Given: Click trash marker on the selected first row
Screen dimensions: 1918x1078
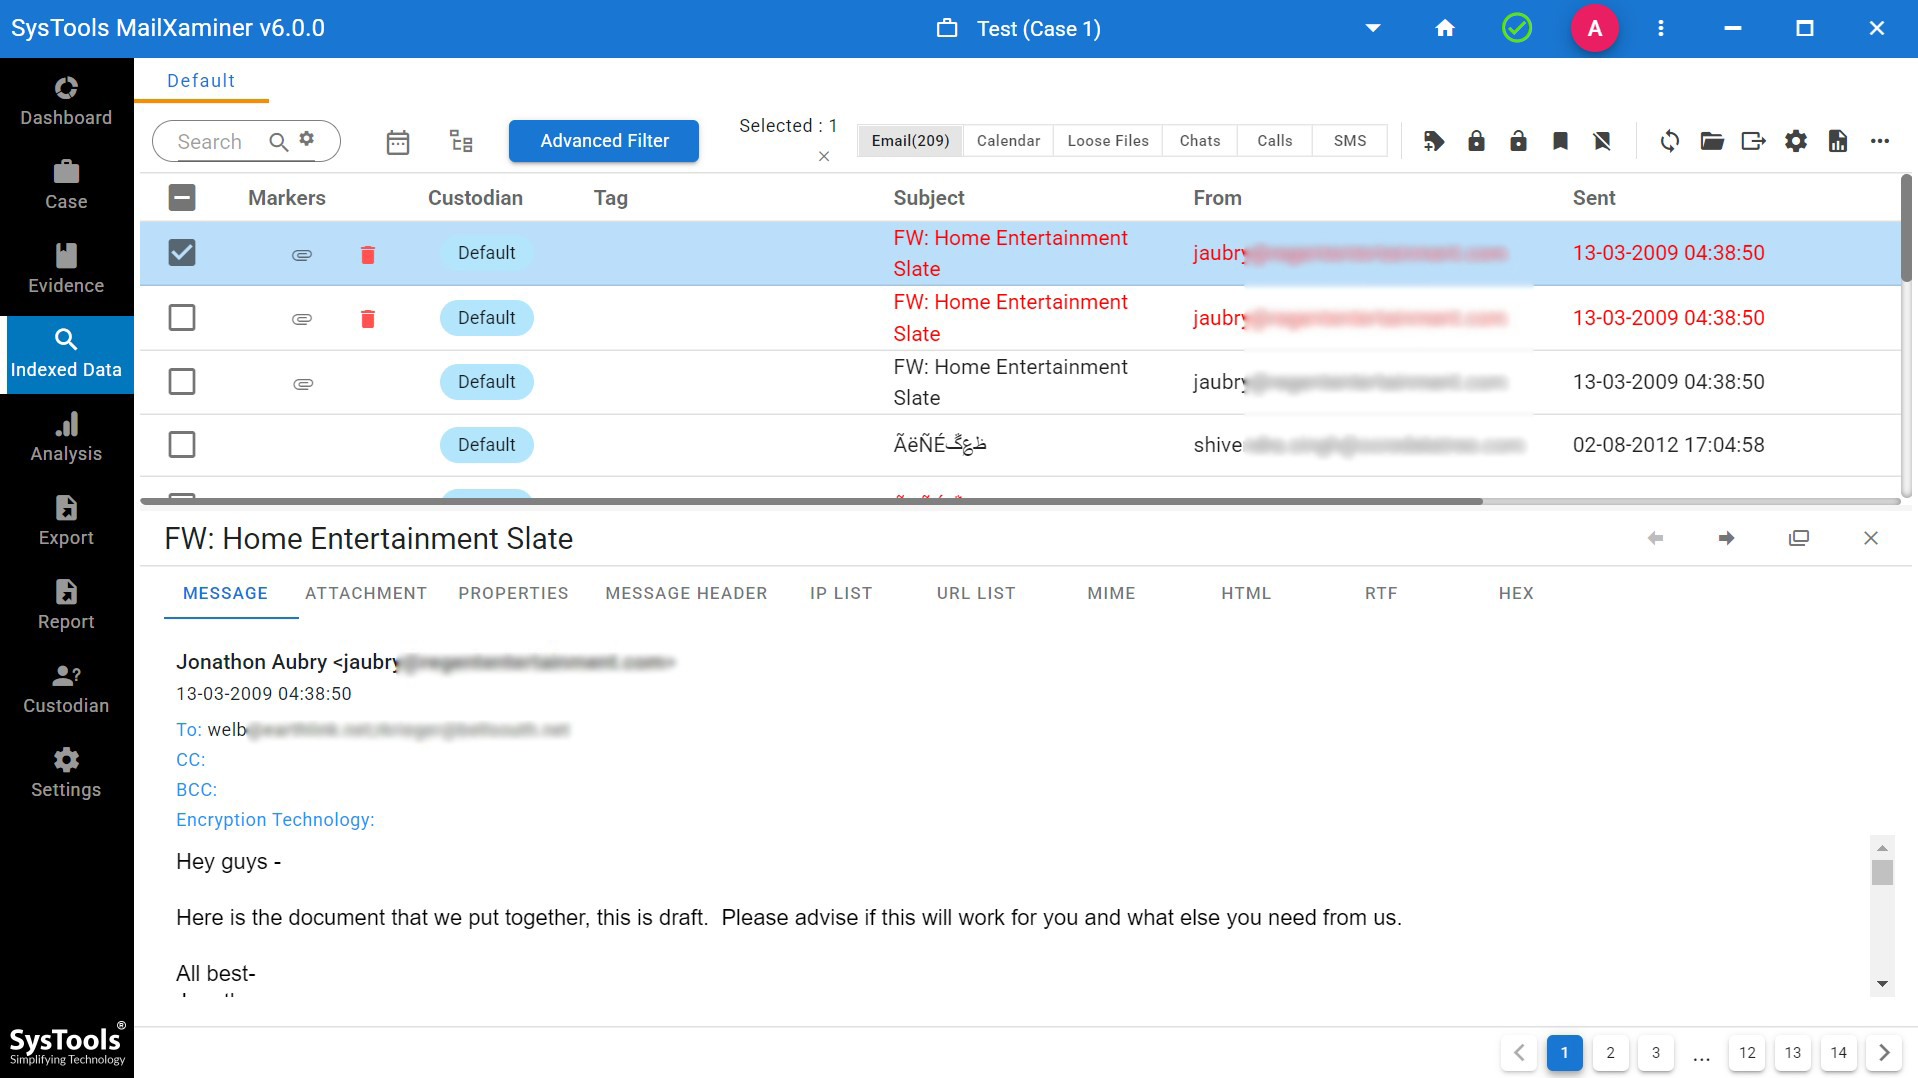Looking at the screenshot, I should click(x=368, y=254).
